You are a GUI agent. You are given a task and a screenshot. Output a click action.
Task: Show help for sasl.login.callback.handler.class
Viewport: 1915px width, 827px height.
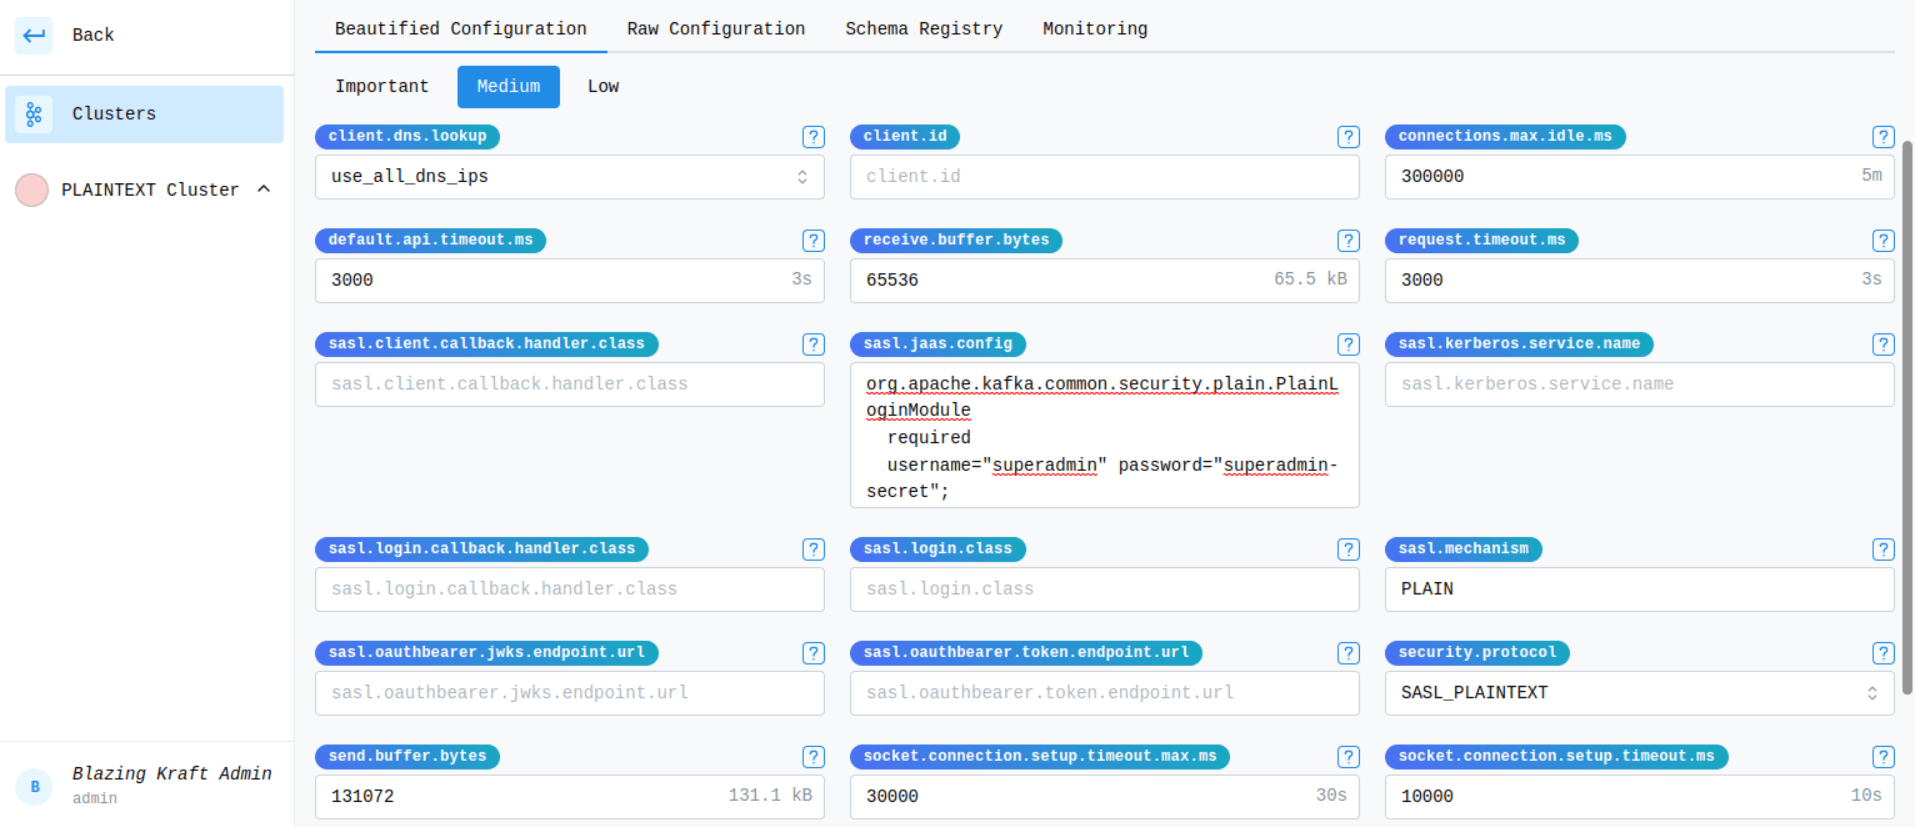(813, 550)
